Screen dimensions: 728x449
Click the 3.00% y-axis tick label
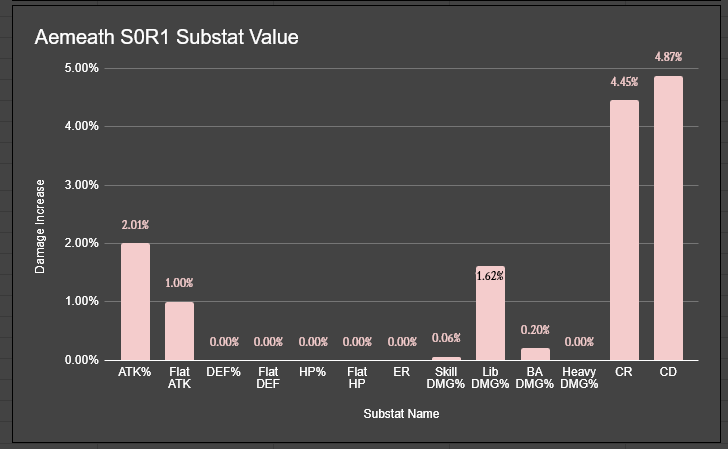82,185
